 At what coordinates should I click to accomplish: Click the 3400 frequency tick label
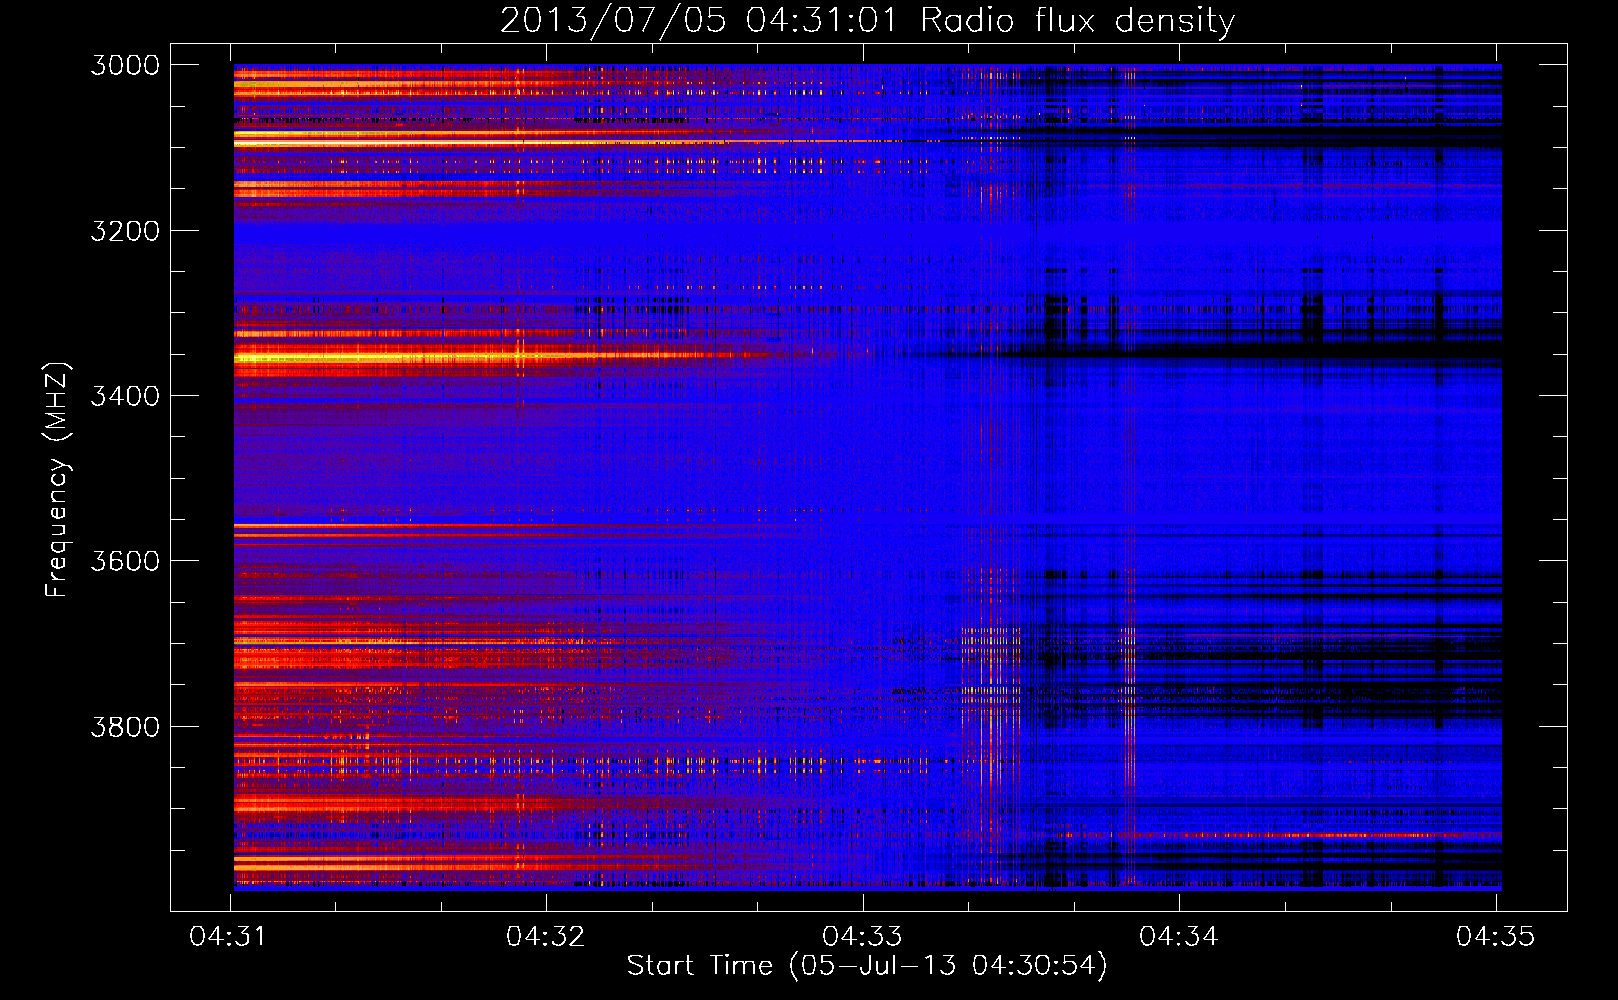coord(125,396)
